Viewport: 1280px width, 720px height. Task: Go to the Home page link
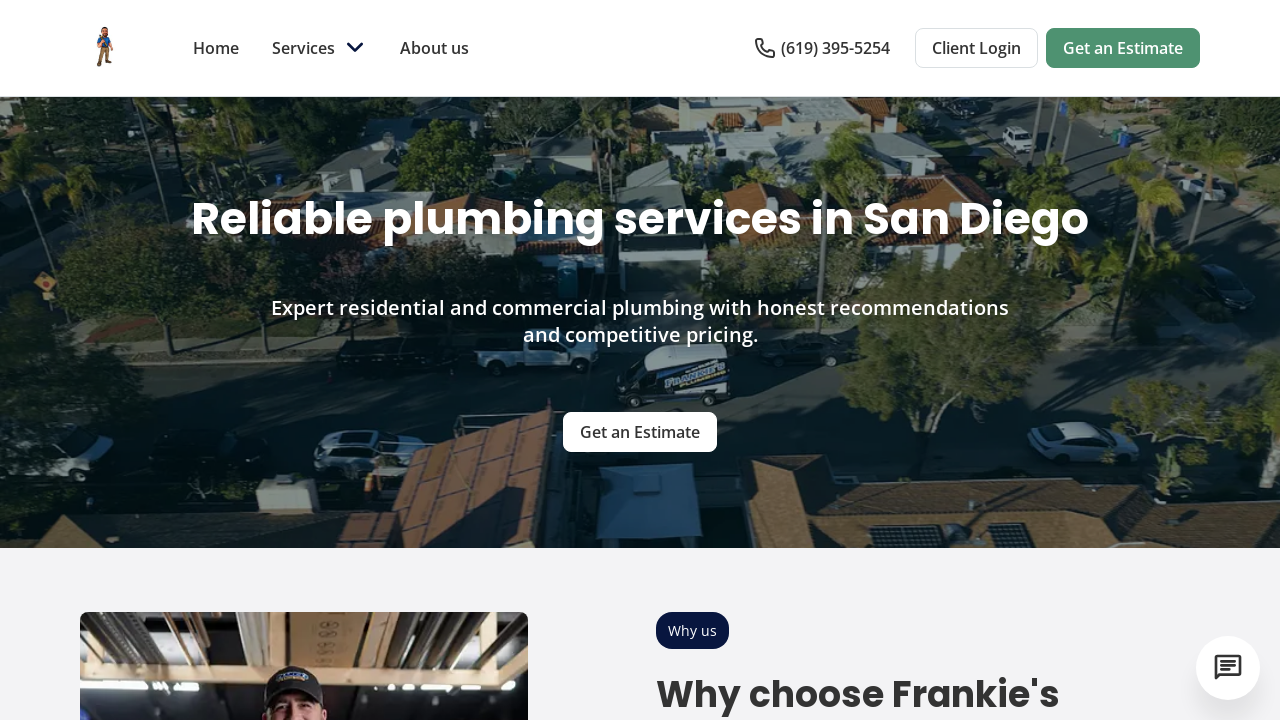click(x=216, y=48)
